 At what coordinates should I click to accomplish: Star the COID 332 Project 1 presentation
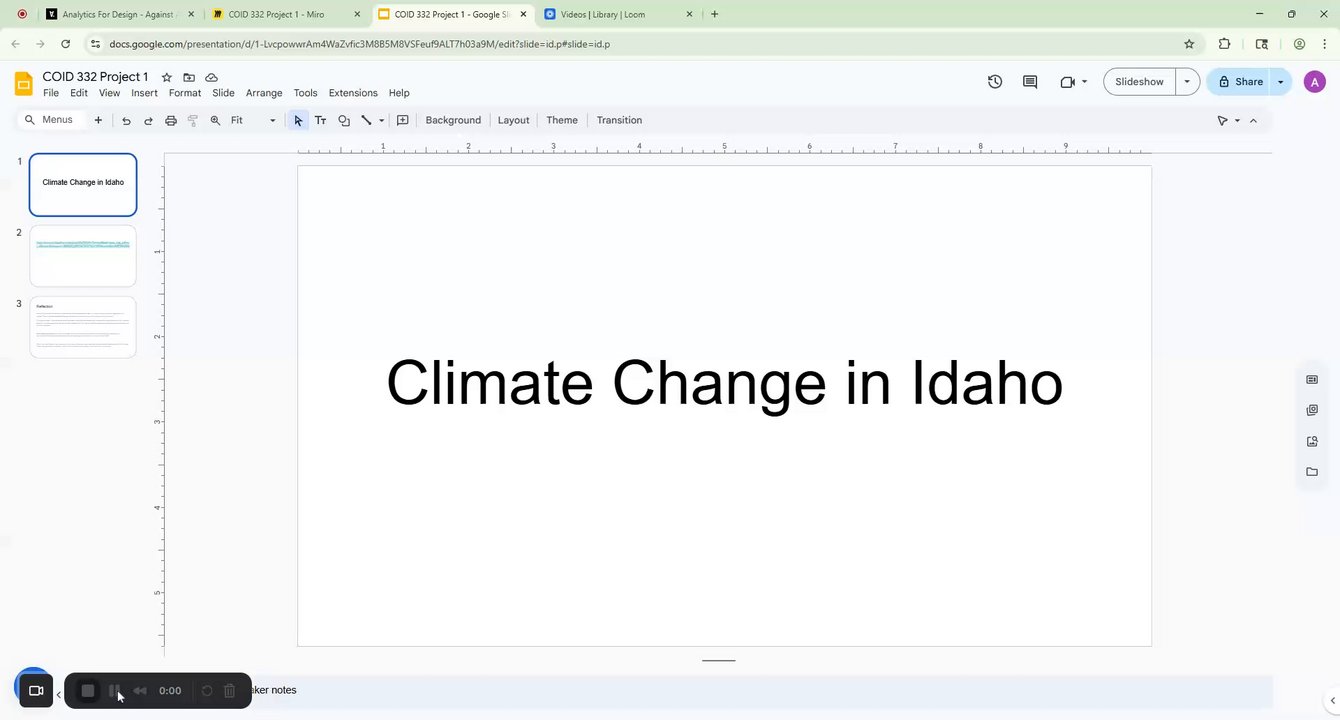tap(167, 77)
